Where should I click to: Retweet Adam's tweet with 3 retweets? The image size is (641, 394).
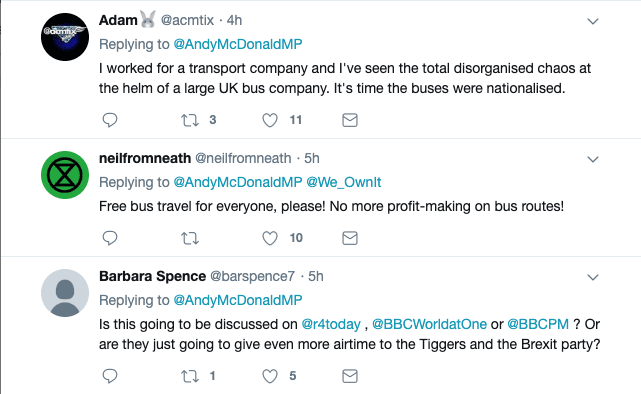[190, 120]
